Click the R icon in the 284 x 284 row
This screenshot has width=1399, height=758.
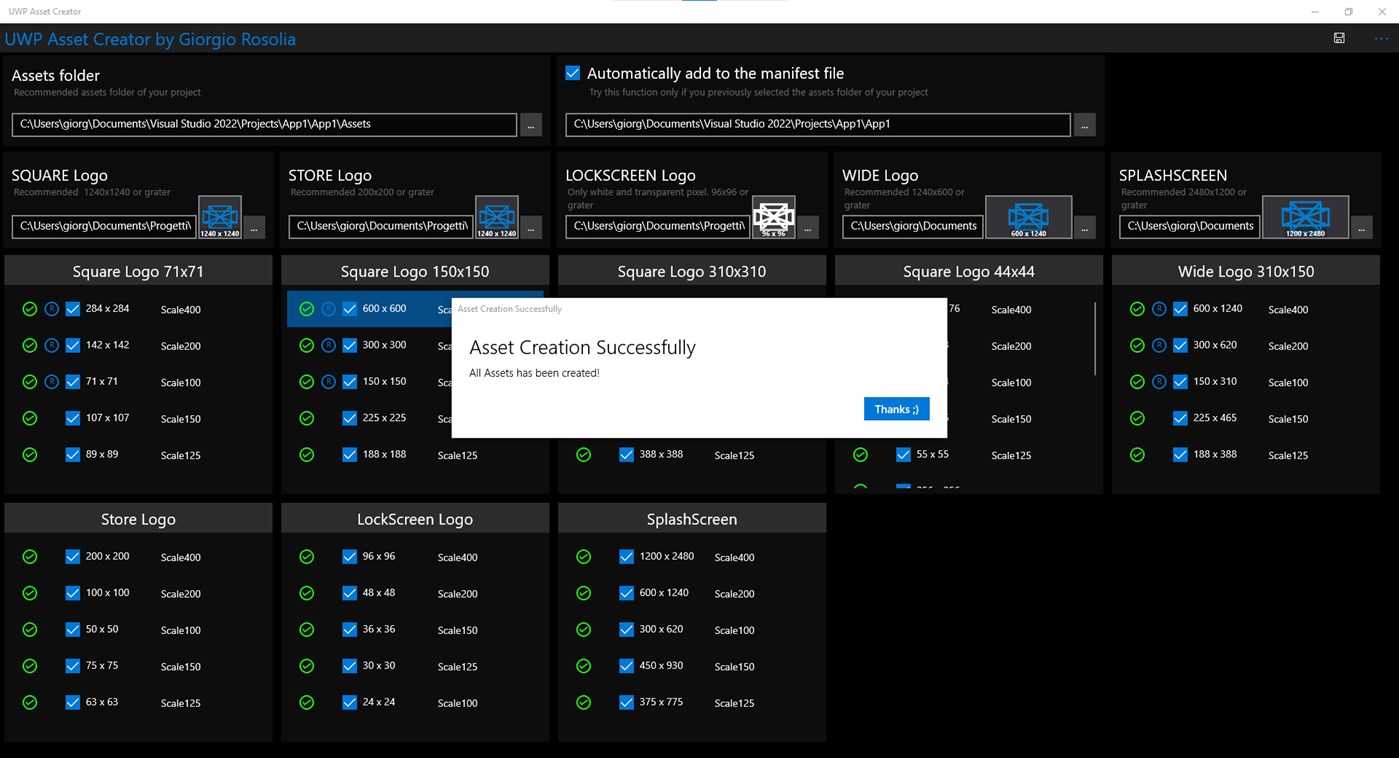click(52, 309)
